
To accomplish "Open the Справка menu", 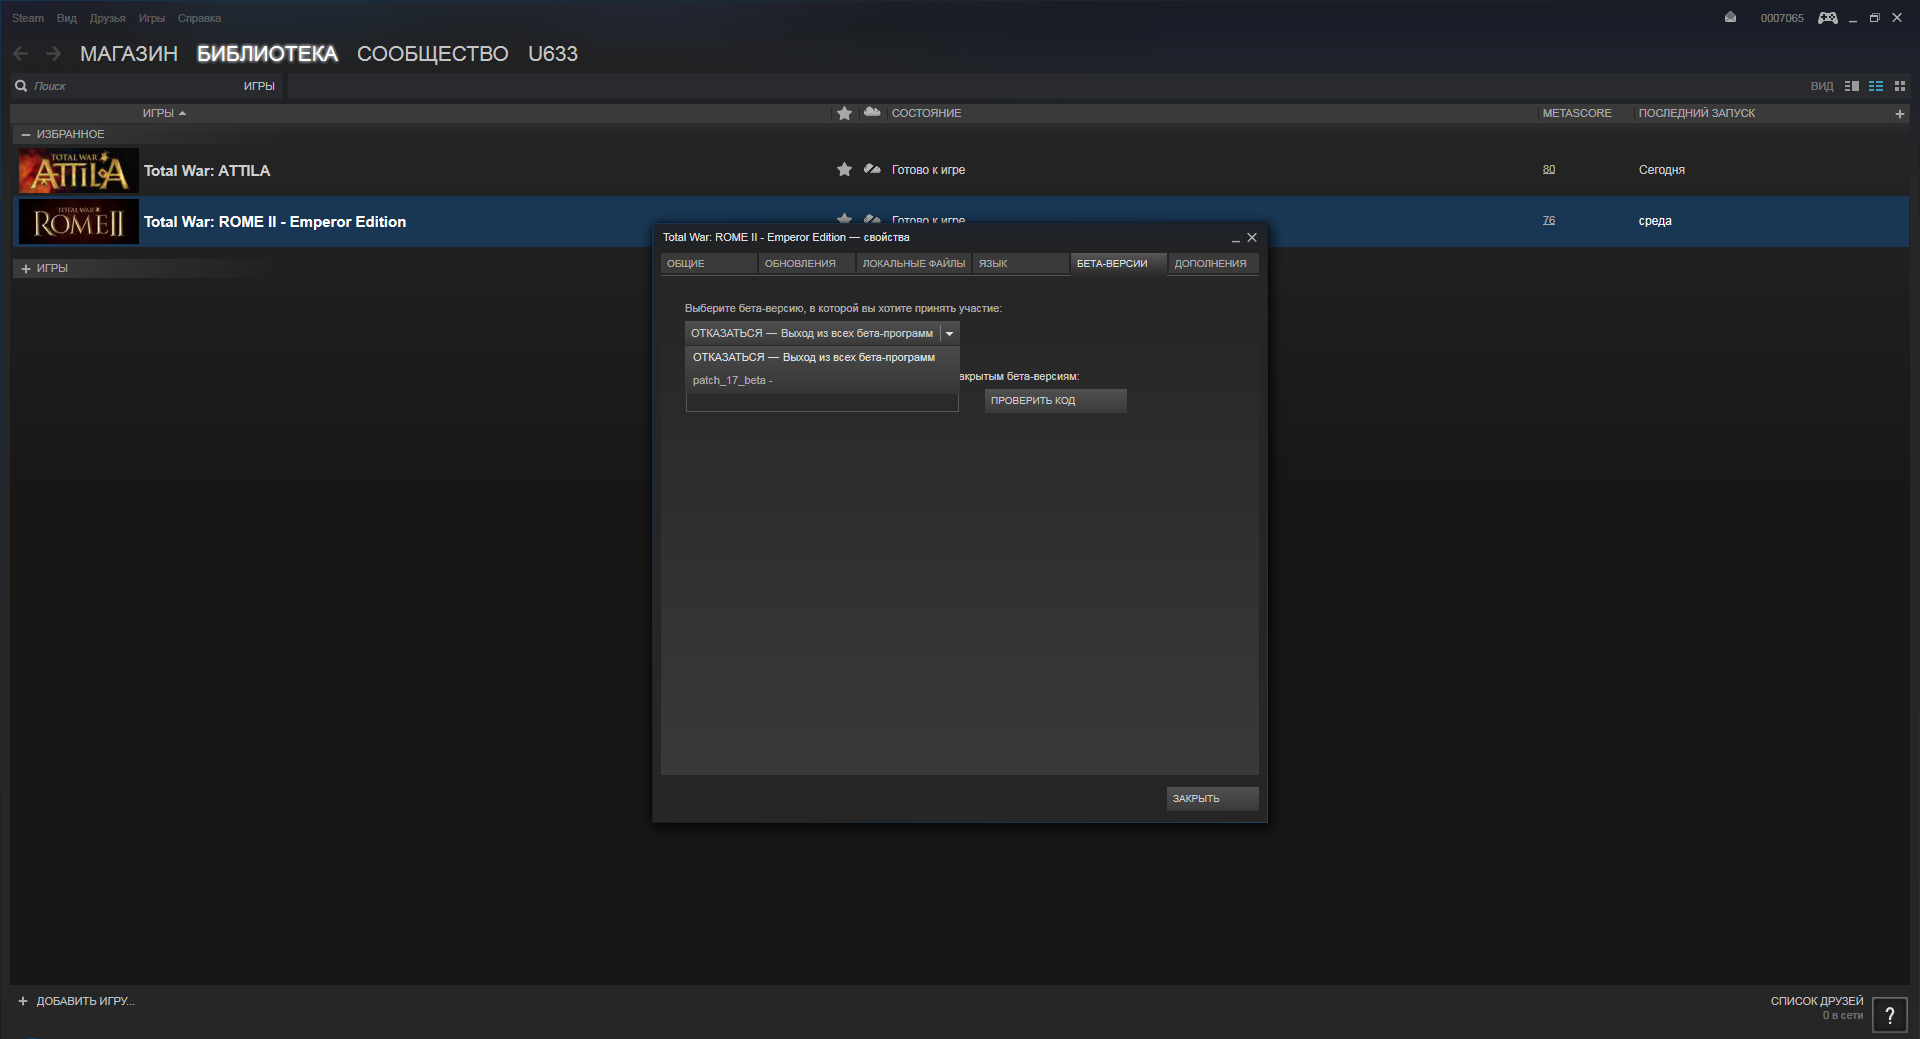I will [x=200, y=18].
